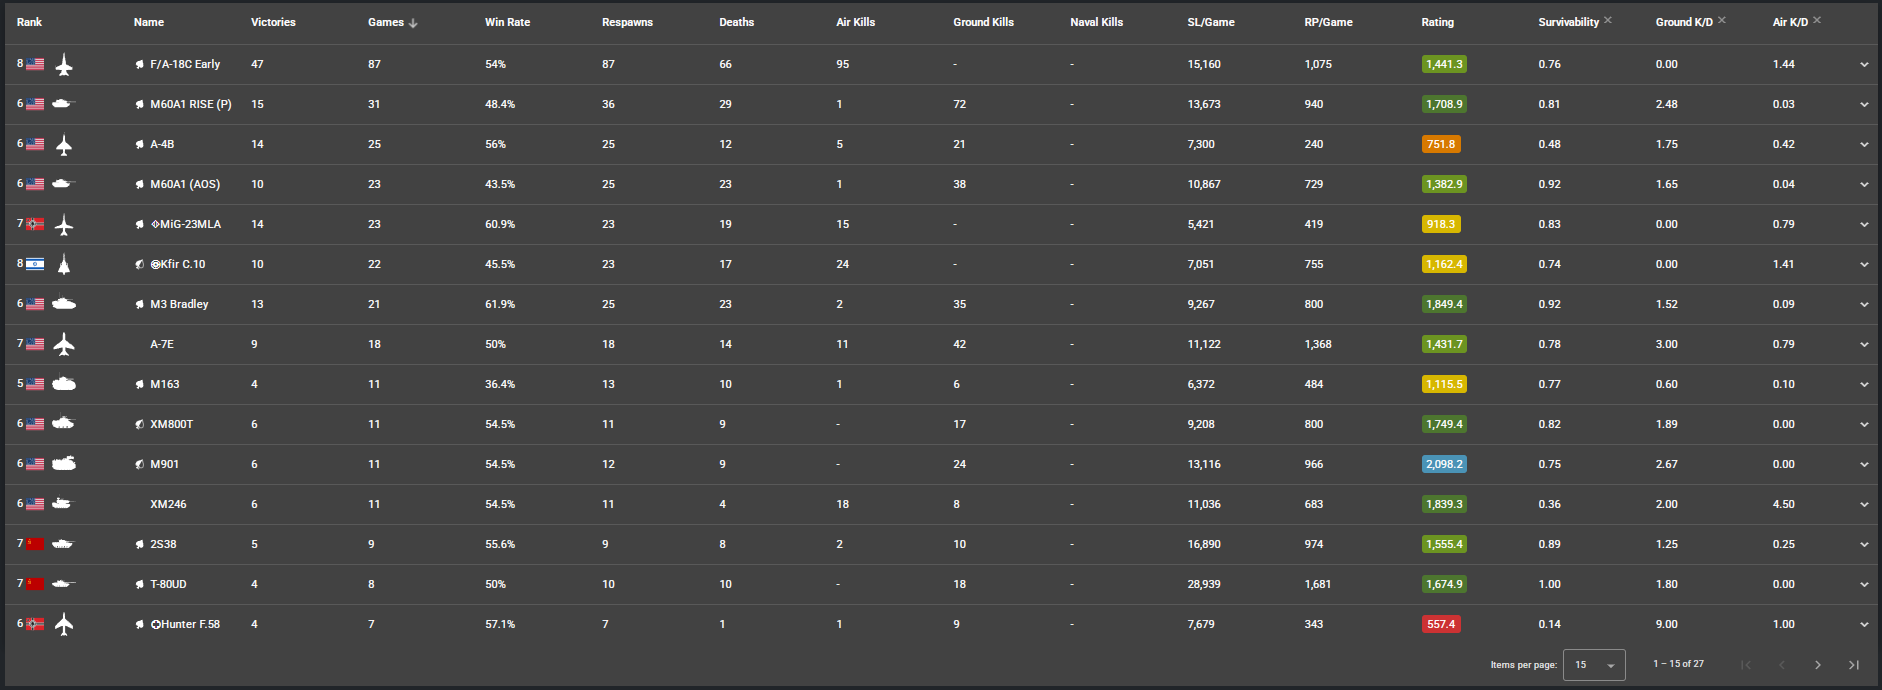1882x690 pixels.
Task: Sort table by Rating column
Action: click(1437, 22)
